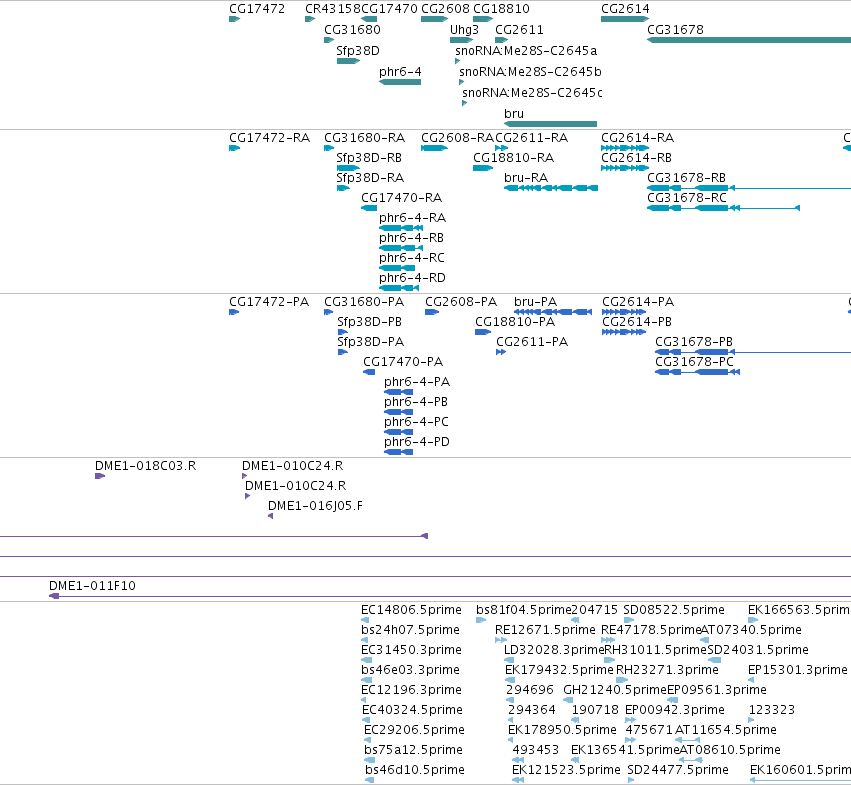Screen dimensions: 851x785
Task: Select the GH21240.5prime EST label
Action: click(x=614, y=691)
